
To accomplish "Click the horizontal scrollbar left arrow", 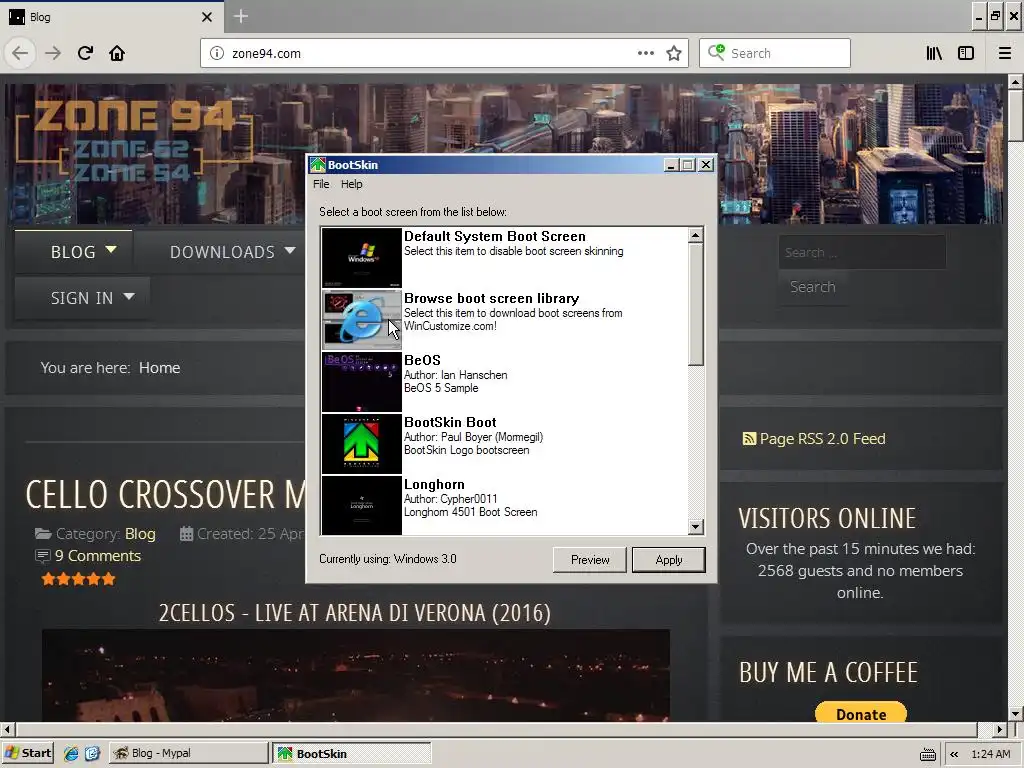I will 7,729.
